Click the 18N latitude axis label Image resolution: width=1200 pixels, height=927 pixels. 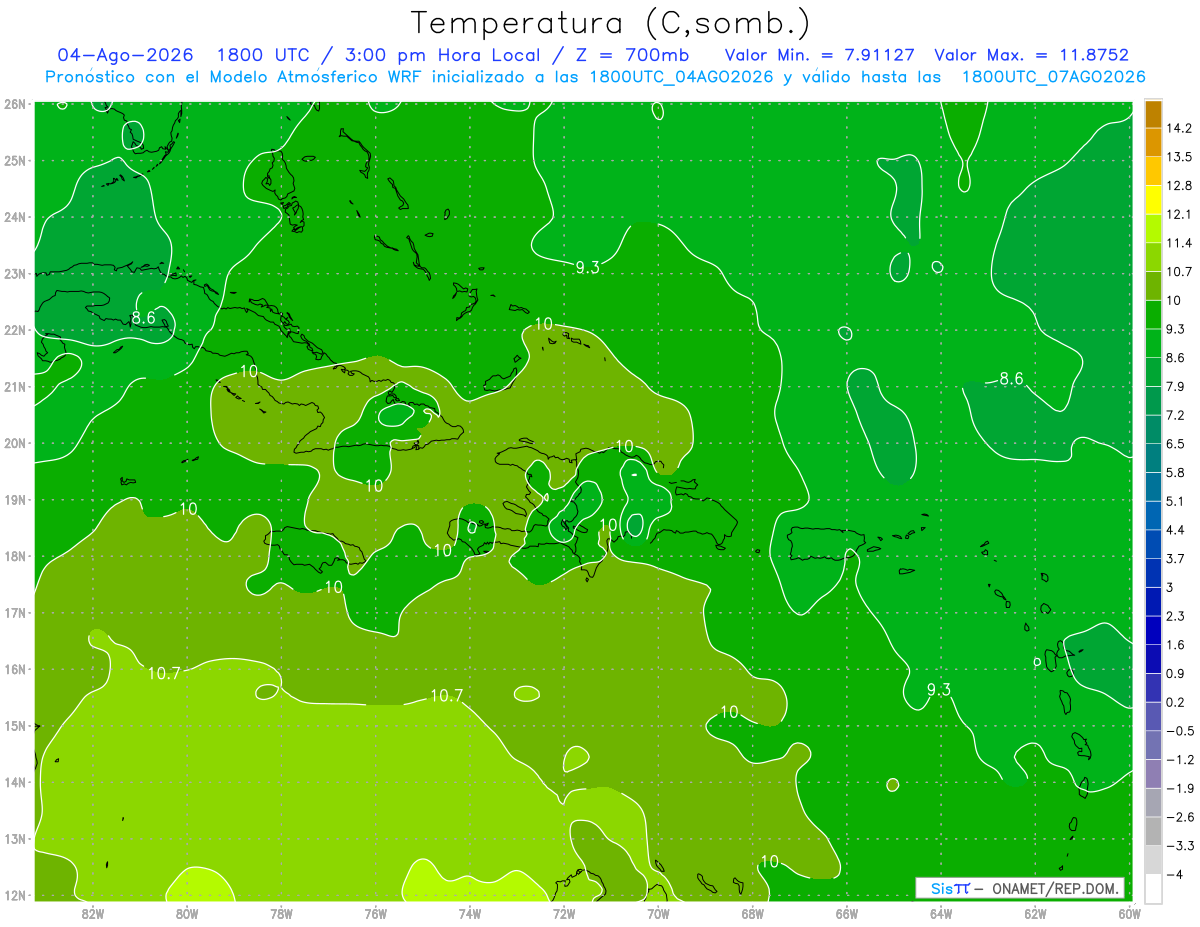[x=14, y=556]
